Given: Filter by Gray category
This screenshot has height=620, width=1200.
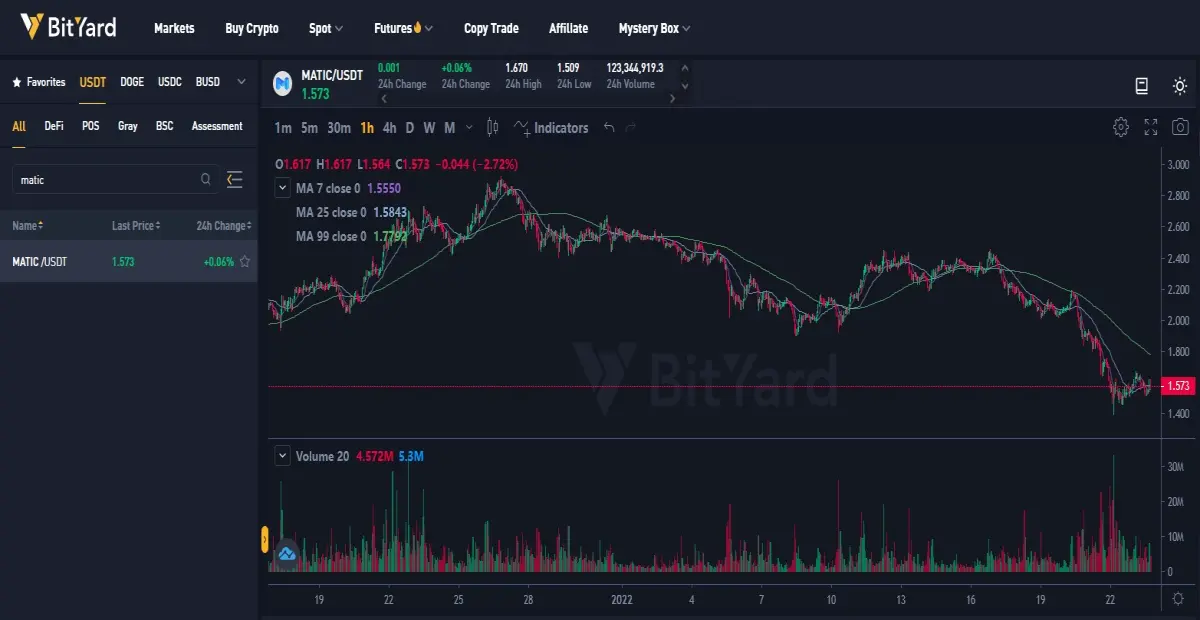Looking at the screenshot, I should coord(128,126).
